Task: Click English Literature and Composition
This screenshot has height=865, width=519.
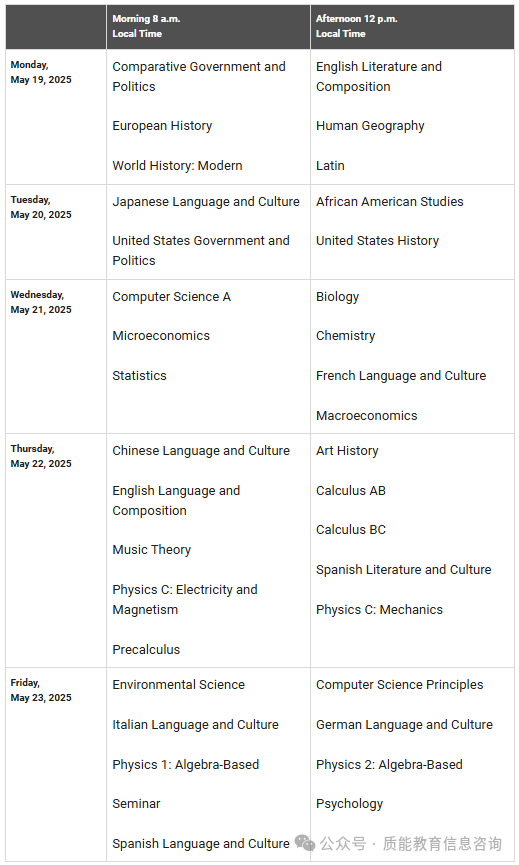Action: [x=379, y=77]
